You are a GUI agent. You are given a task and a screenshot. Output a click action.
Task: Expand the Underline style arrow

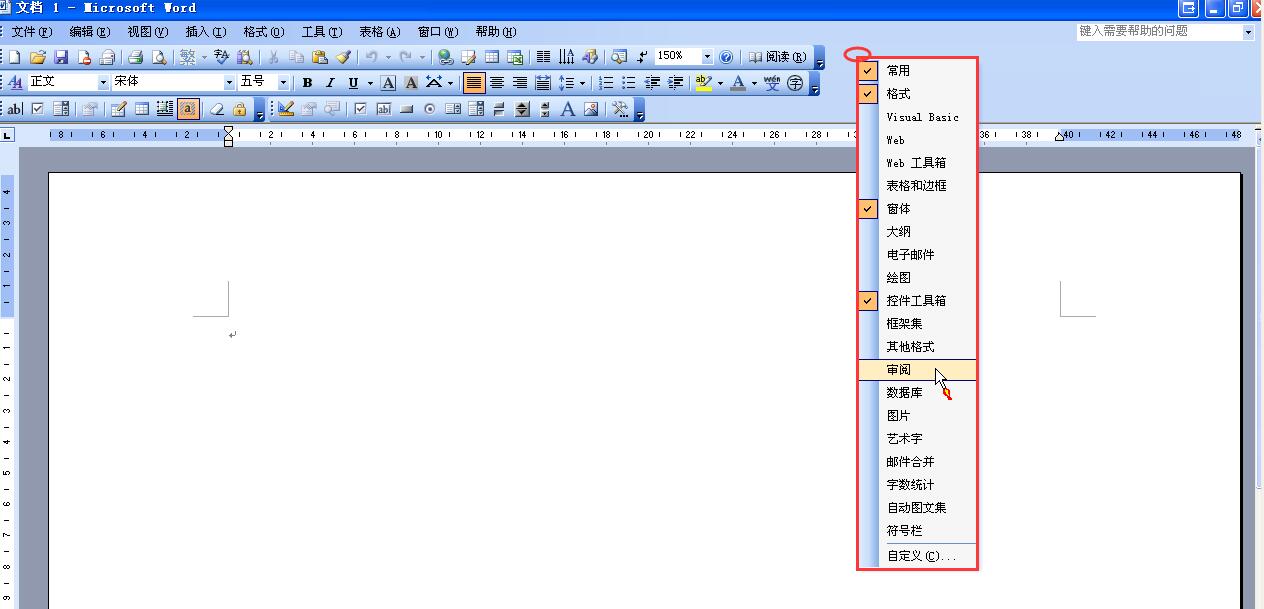pos(370,83)
